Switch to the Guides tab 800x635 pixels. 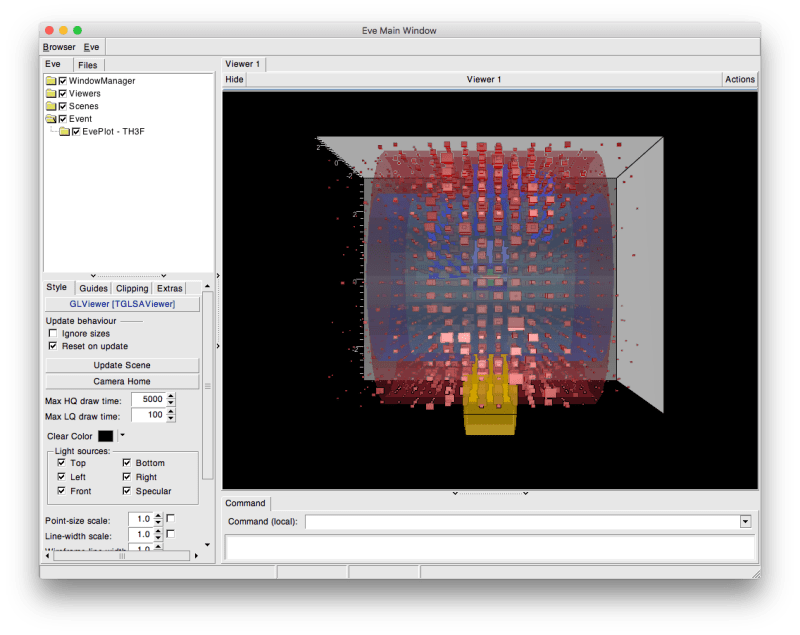coord(93,287)
